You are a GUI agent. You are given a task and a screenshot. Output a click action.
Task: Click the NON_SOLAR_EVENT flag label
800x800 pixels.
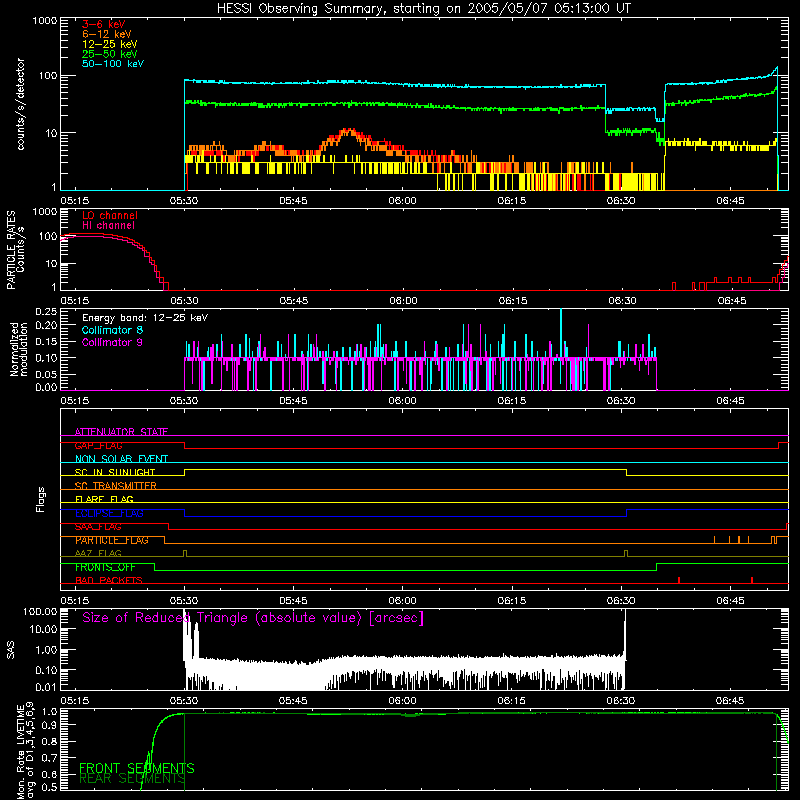click(121, 459)
